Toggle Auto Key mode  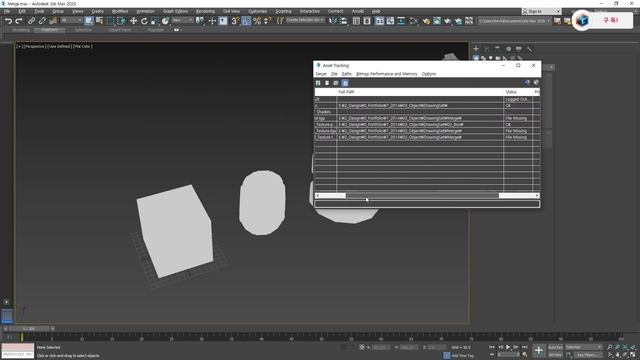click(555, 347)
